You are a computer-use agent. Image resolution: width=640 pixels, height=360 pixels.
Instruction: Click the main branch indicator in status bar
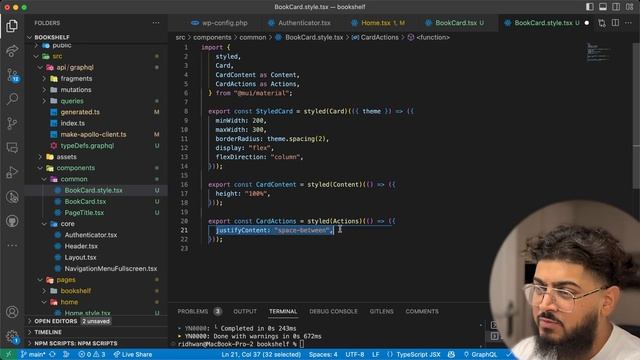coord(33,354)
